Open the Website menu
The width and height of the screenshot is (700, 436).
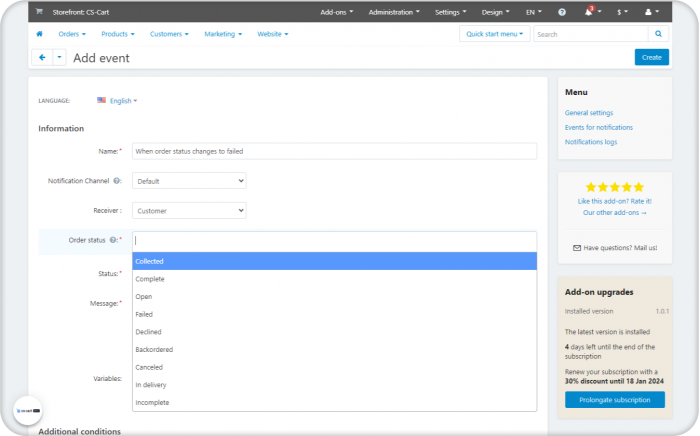(273, 34)
